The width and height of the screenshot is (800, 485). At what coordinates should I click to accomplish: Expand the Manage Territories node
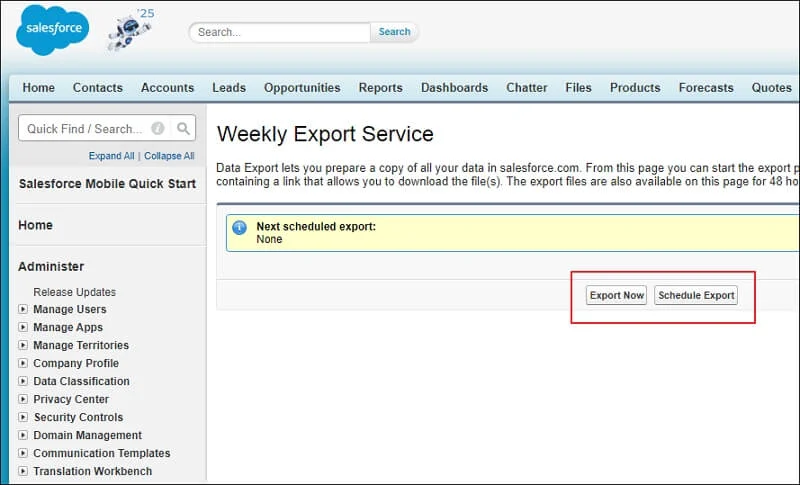point(23,345)
